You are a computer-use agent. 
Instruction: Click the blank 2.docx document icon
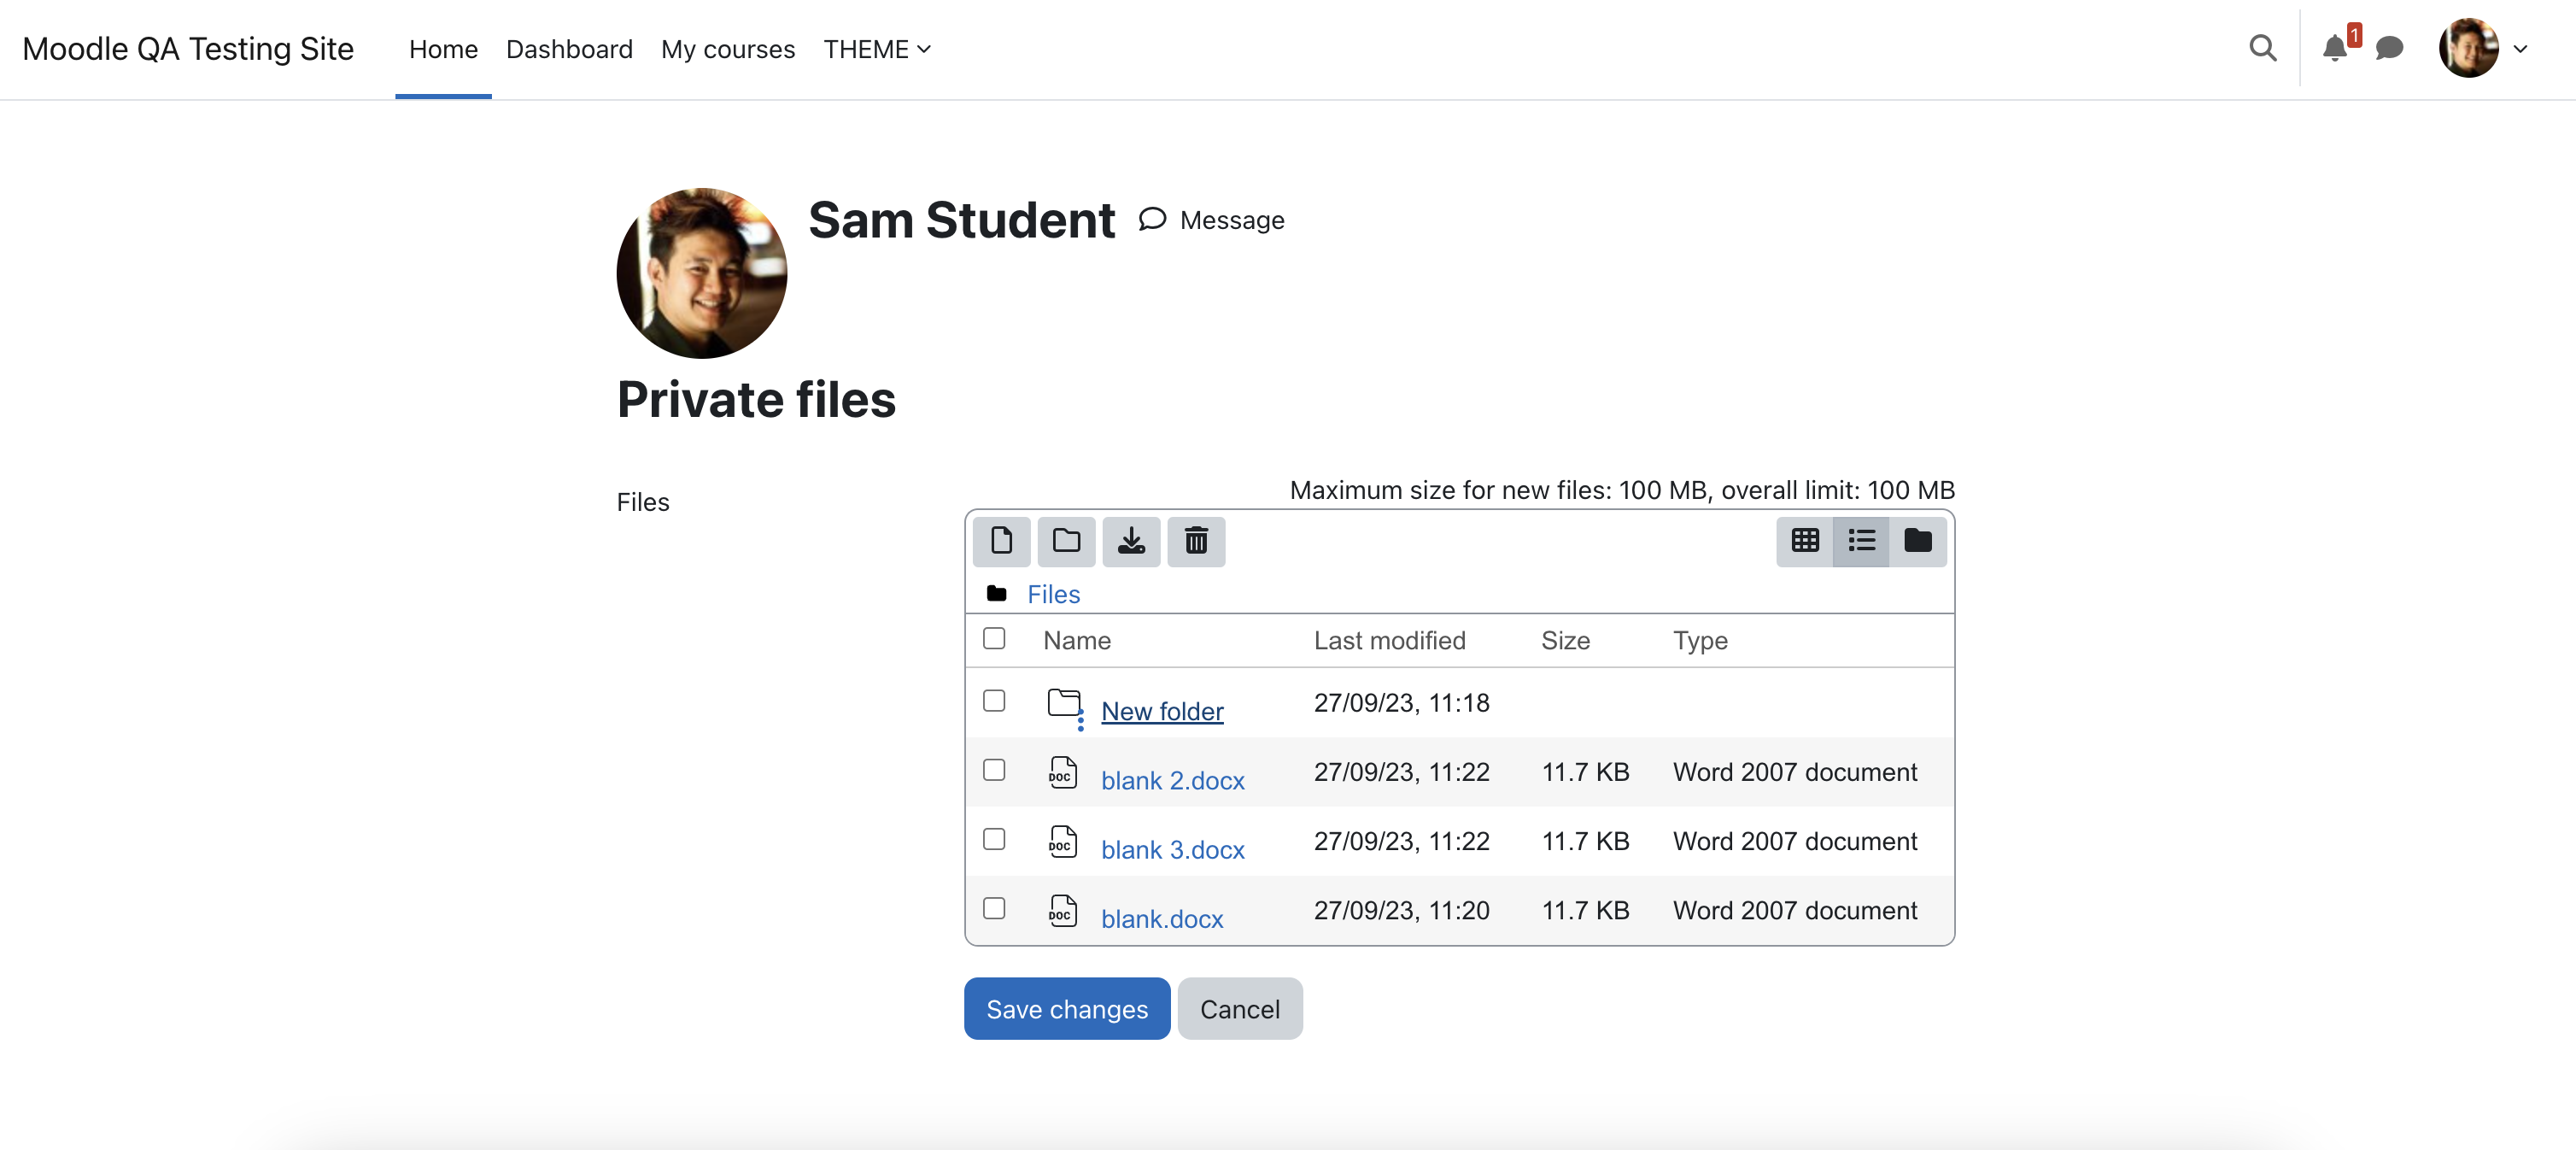pos(1063,773)
